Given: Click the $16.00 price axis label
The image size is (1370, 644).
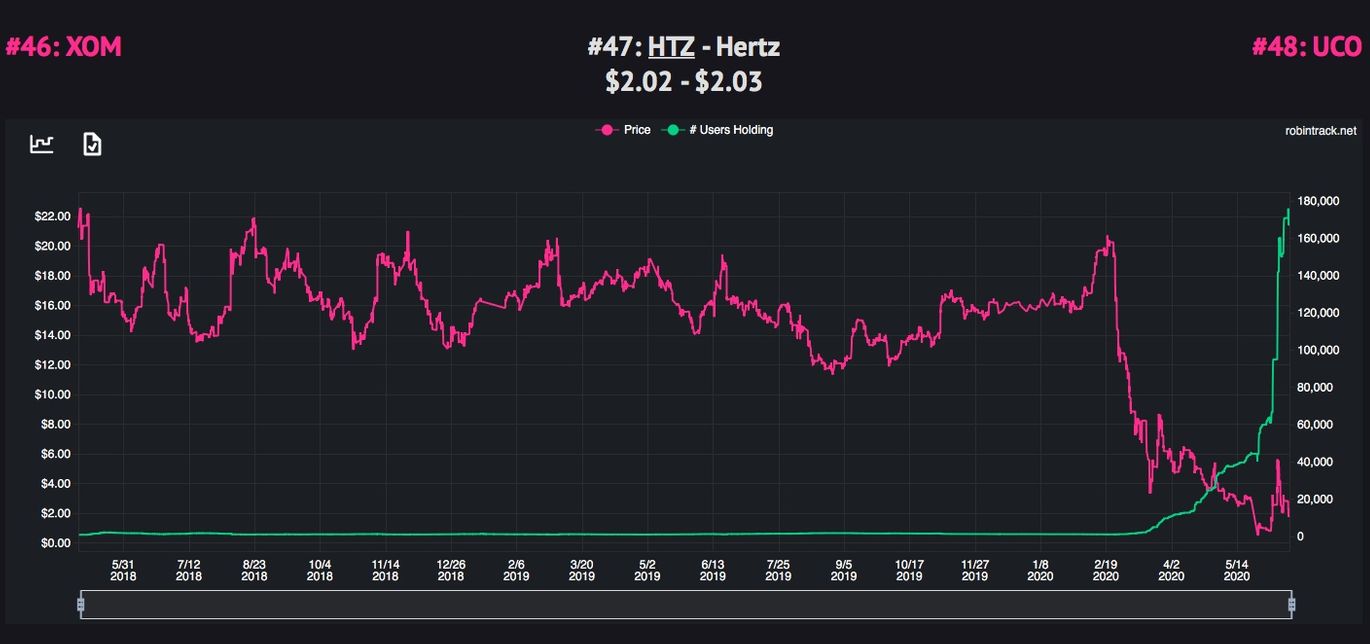Looking at the screenshot, I should point(51,305).
